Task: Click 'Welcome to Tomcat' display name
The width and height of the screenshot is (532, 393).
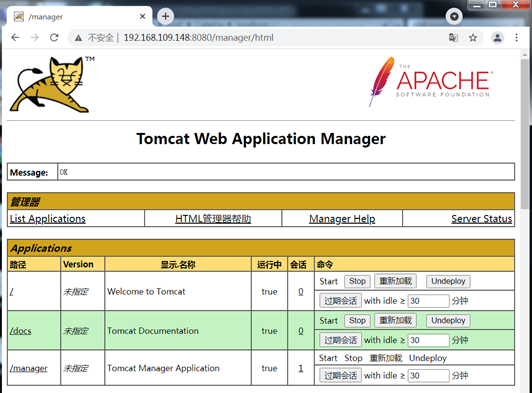Action: coord(146,292)
